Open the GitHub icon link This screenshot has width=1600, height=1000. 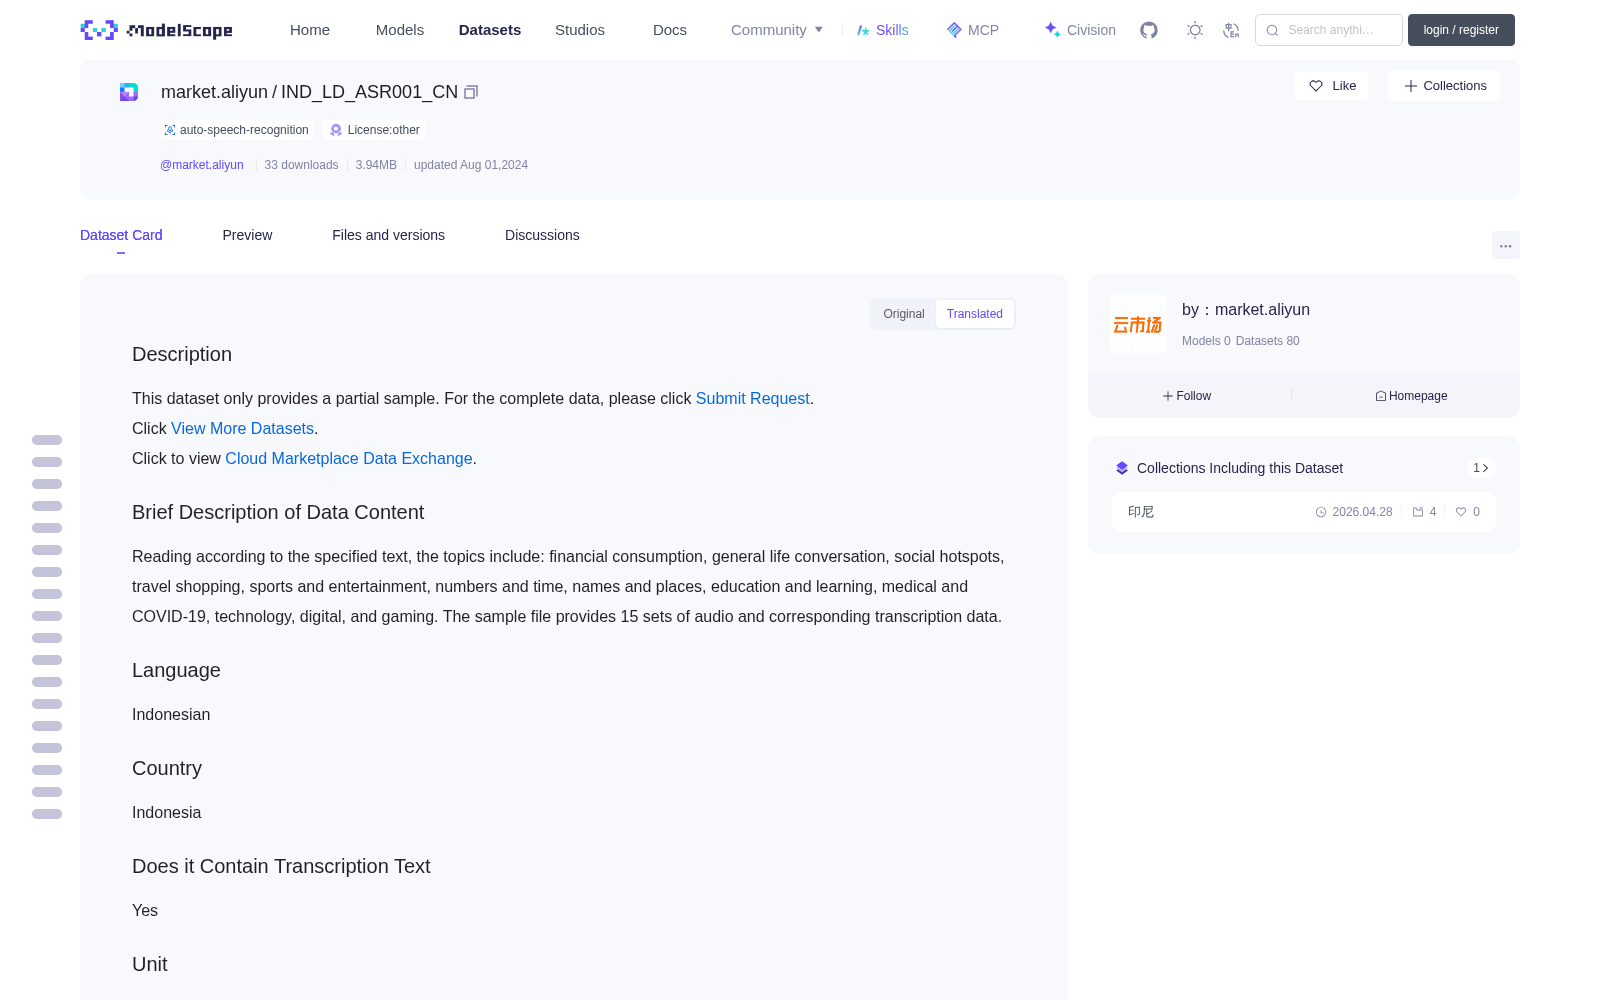[1149, 30]
